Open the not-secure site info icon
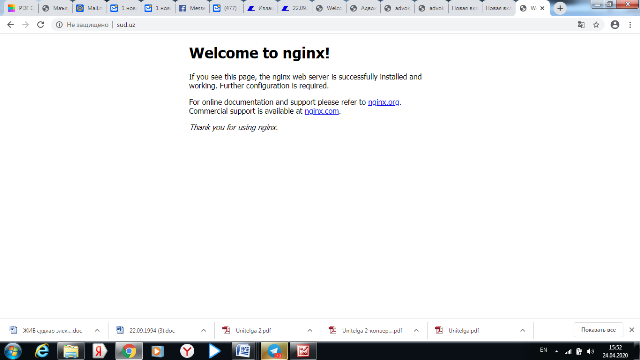This screenshot has height=360, width=640. click(59, 25)
